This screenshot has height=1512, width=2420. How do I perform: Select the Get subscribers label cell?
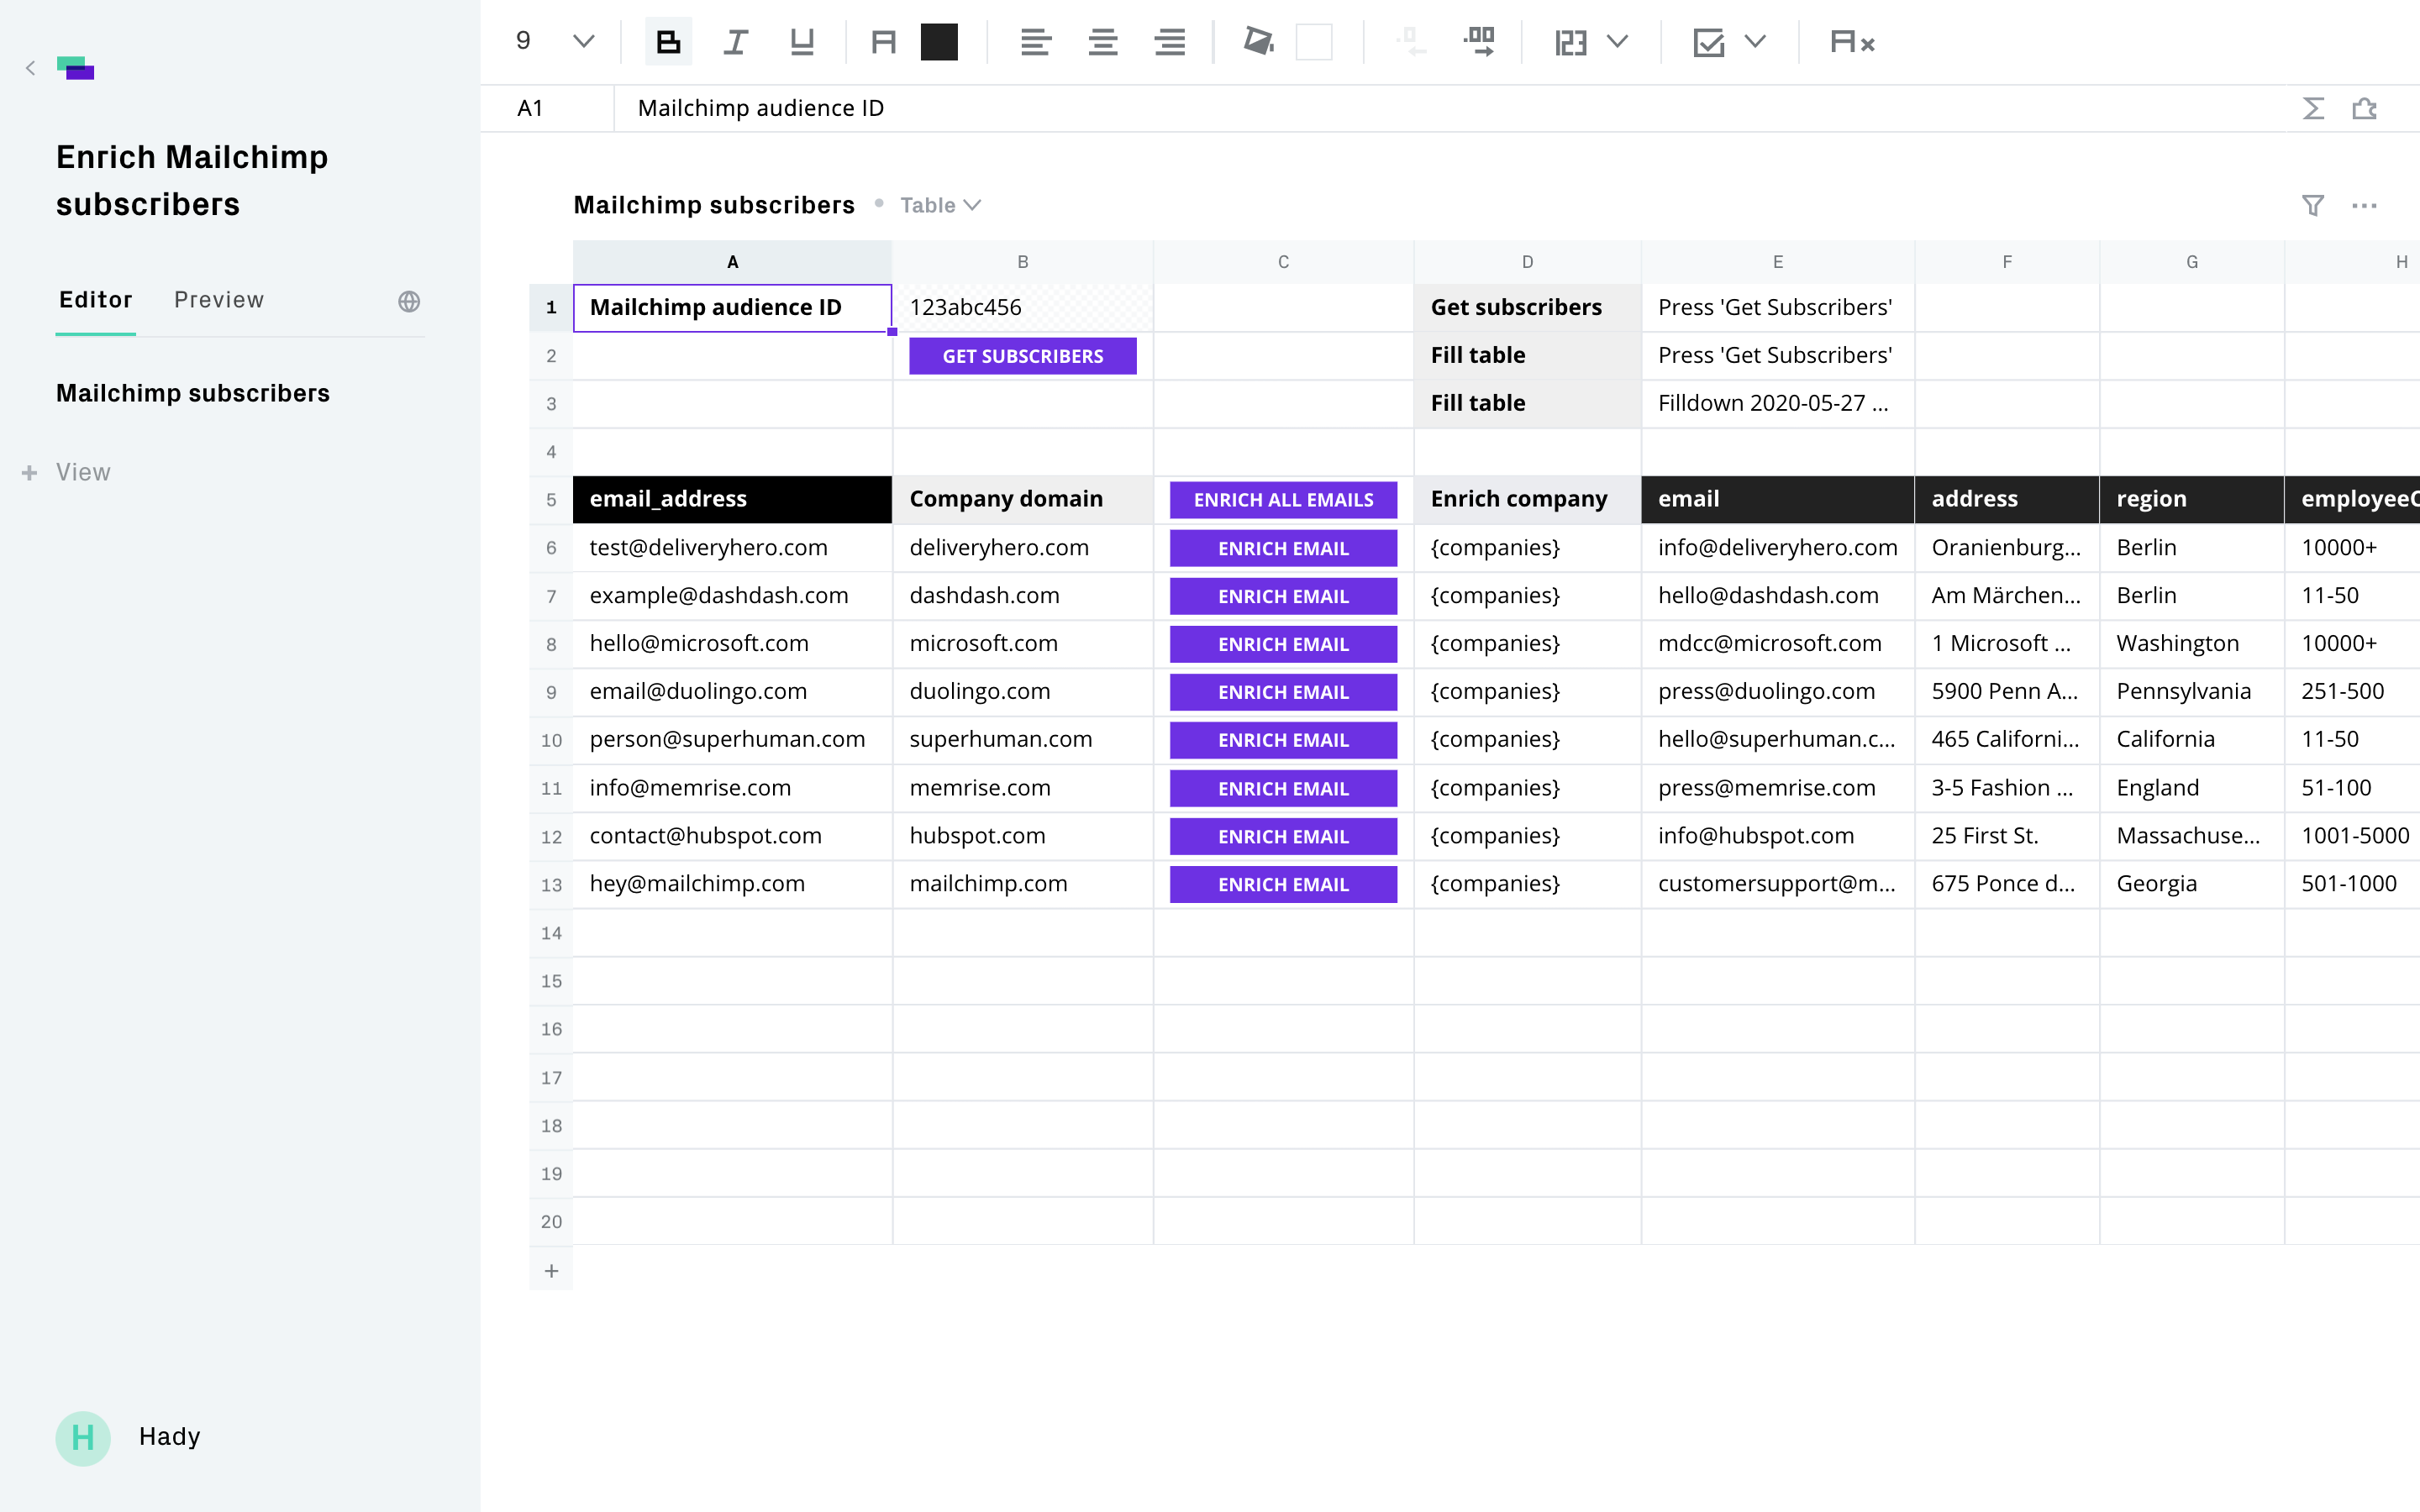tap(1527, 307)
